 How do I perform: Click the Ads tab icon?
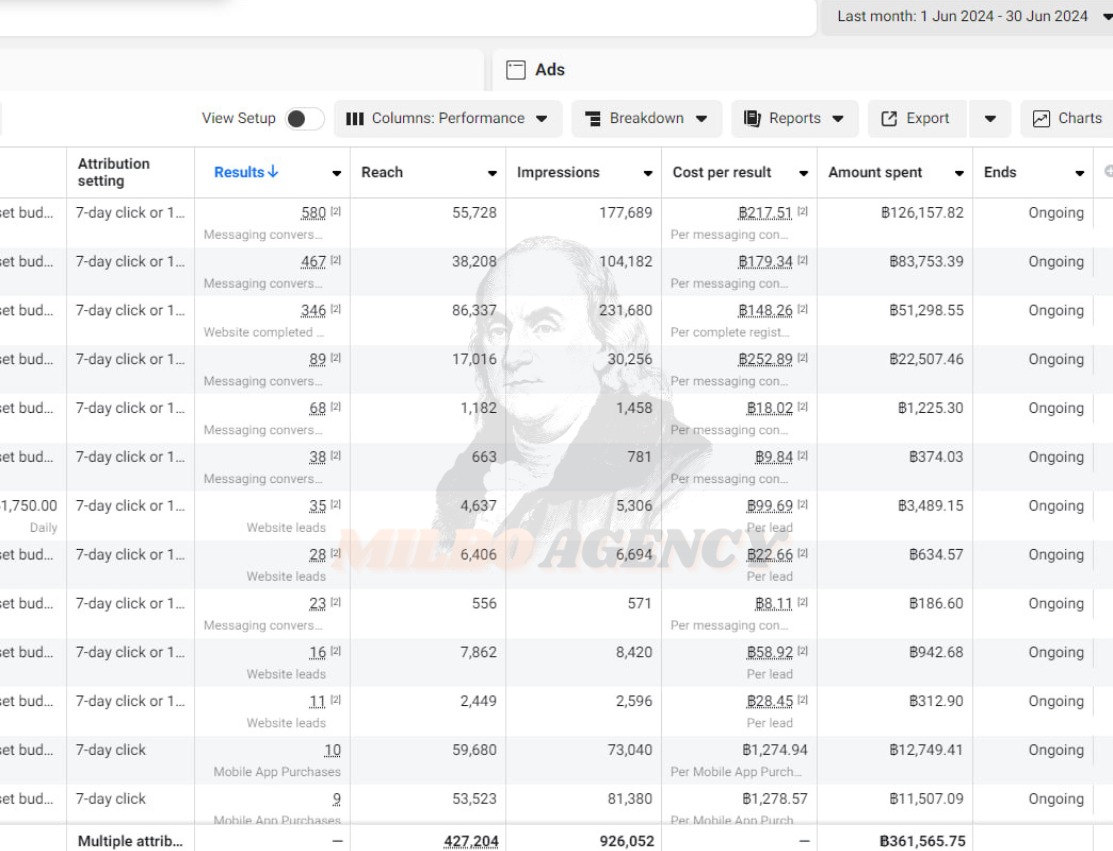[516, 70]
